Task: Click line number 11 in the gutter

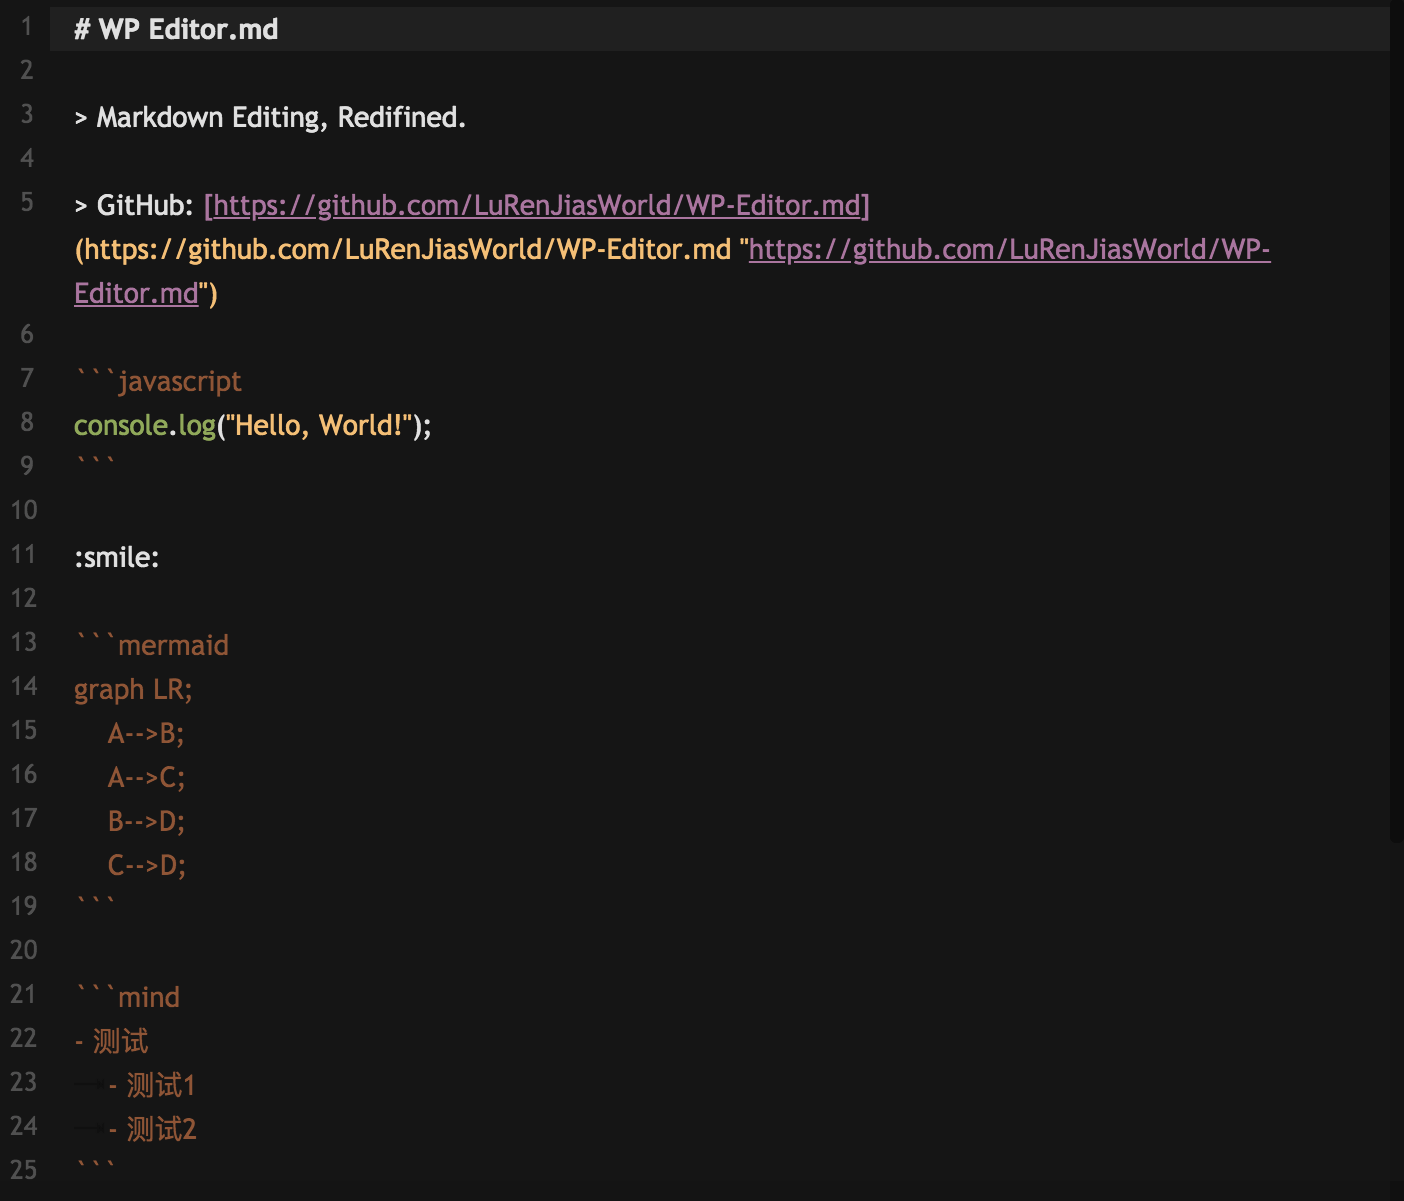Action: [23, 554]
